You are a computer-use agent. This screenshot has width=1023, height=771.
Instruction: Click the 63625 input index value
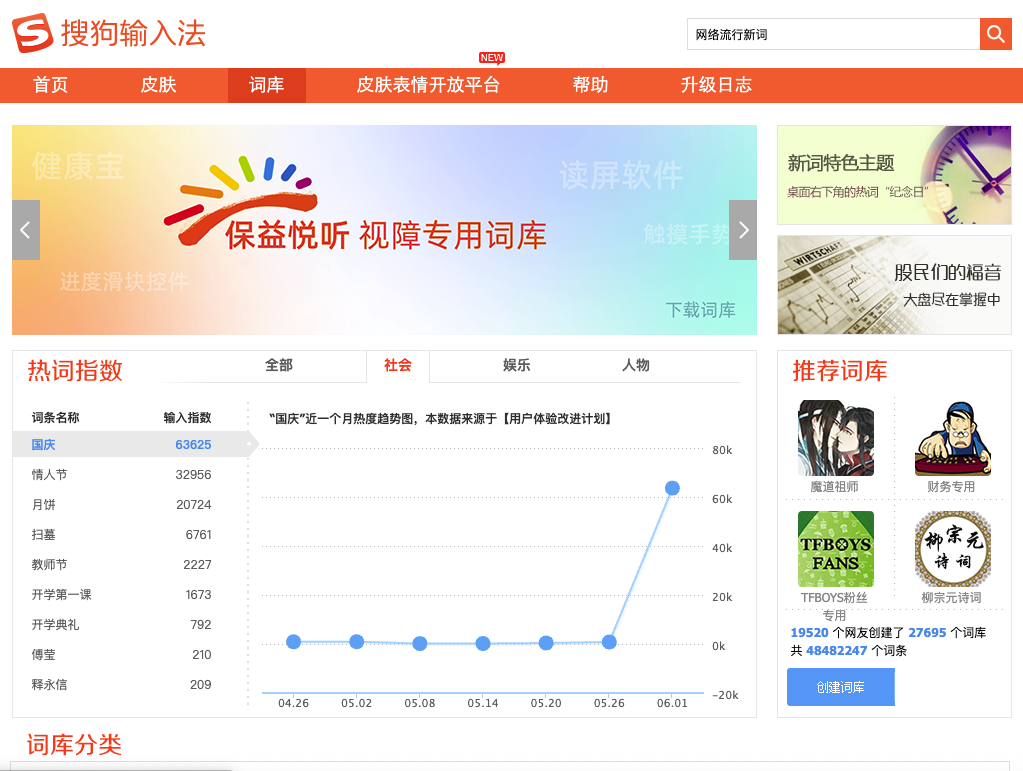coord(193,445)
